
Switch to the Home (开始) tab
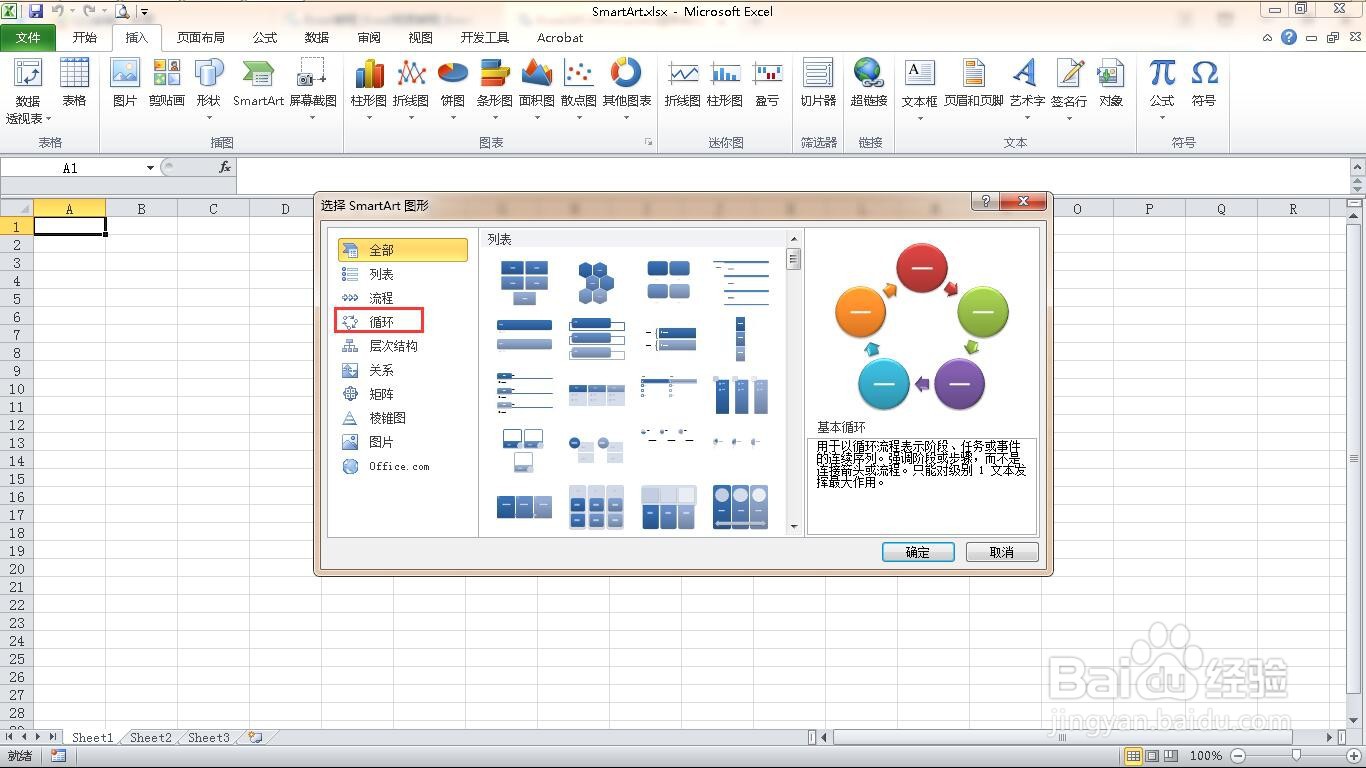pos(85,38)
